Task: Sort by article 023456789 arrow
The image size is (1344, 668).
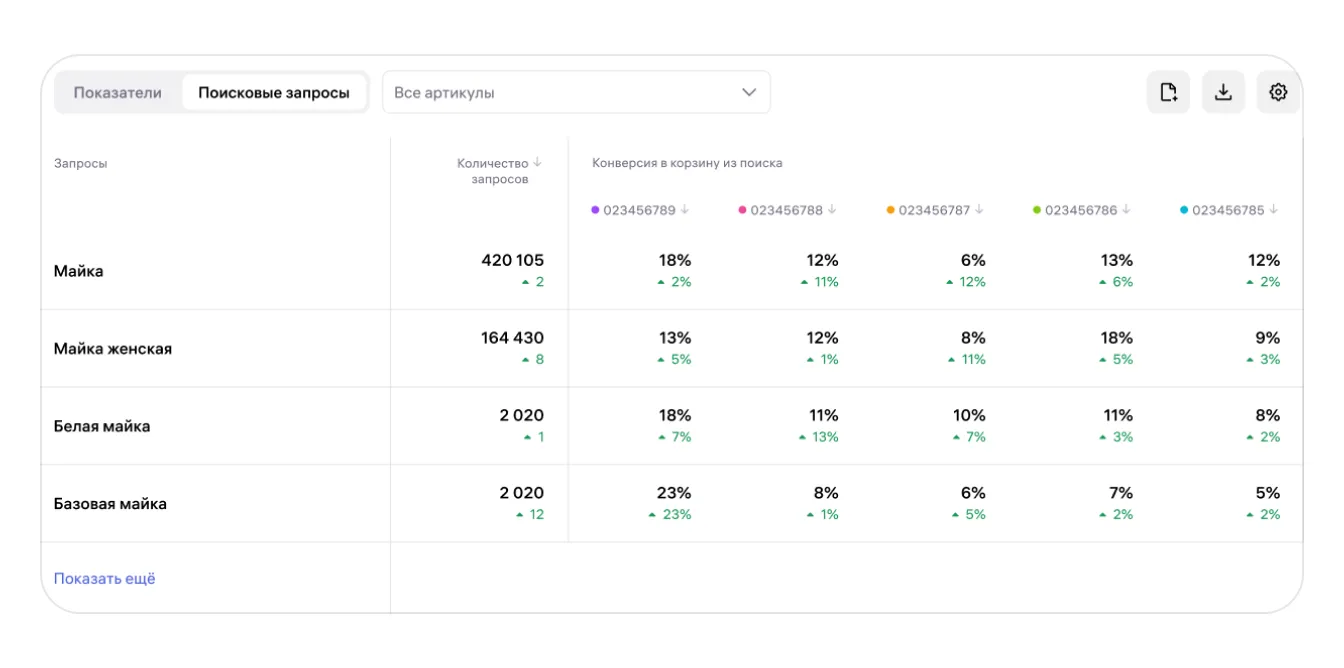Action: [685, 210]
